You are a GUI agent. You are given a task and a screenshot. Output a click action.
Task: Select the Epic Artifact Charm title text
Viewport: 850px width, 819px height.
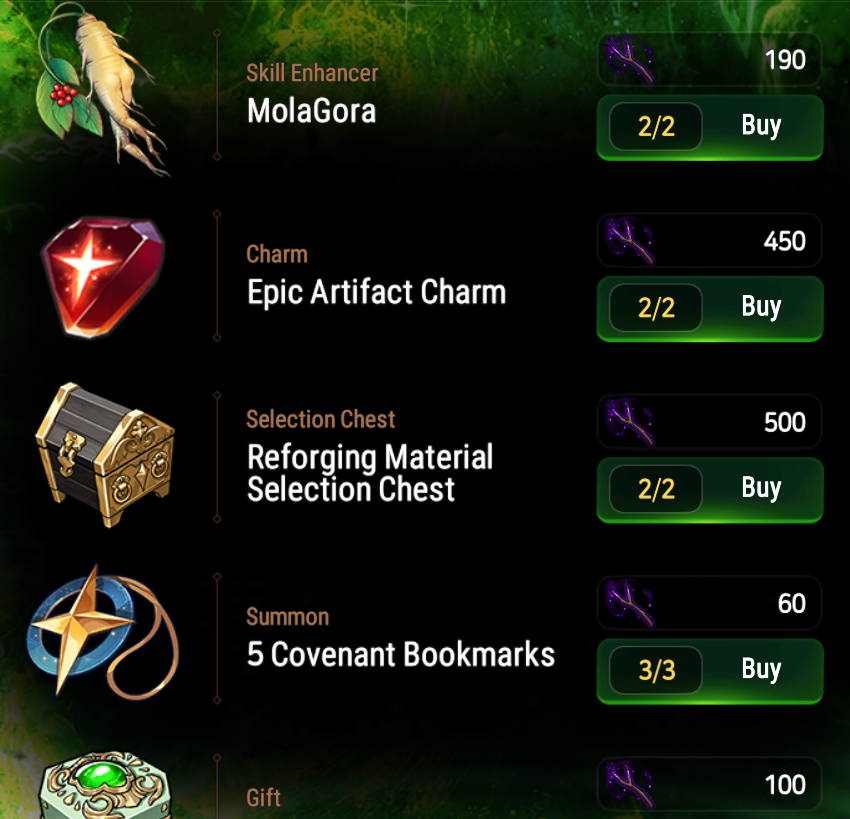pyautogui.click(x=377, y=293)
